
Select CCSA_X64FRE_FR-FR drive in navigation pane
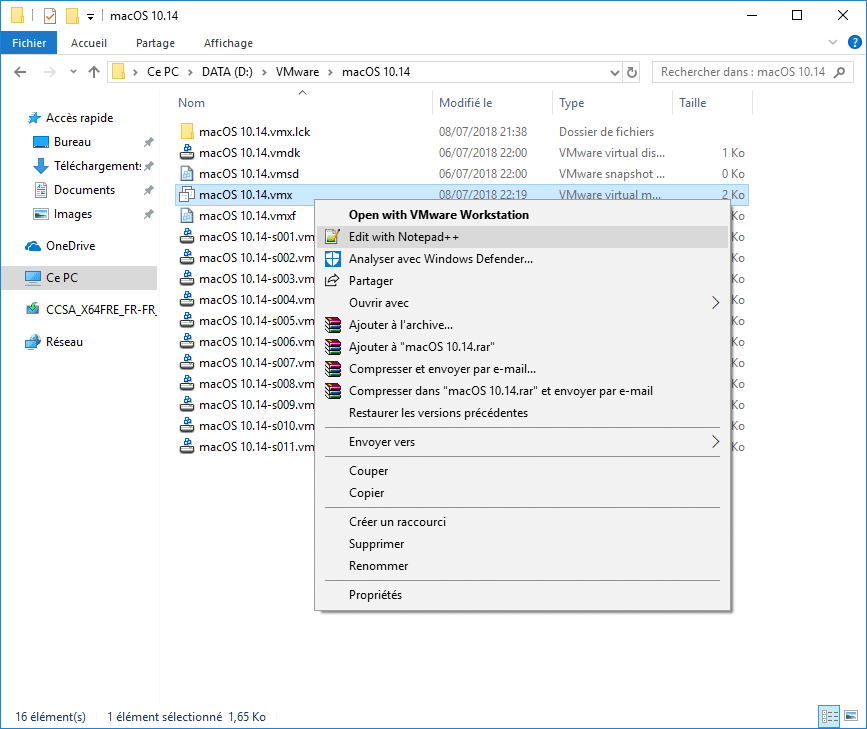click(101, 310)
